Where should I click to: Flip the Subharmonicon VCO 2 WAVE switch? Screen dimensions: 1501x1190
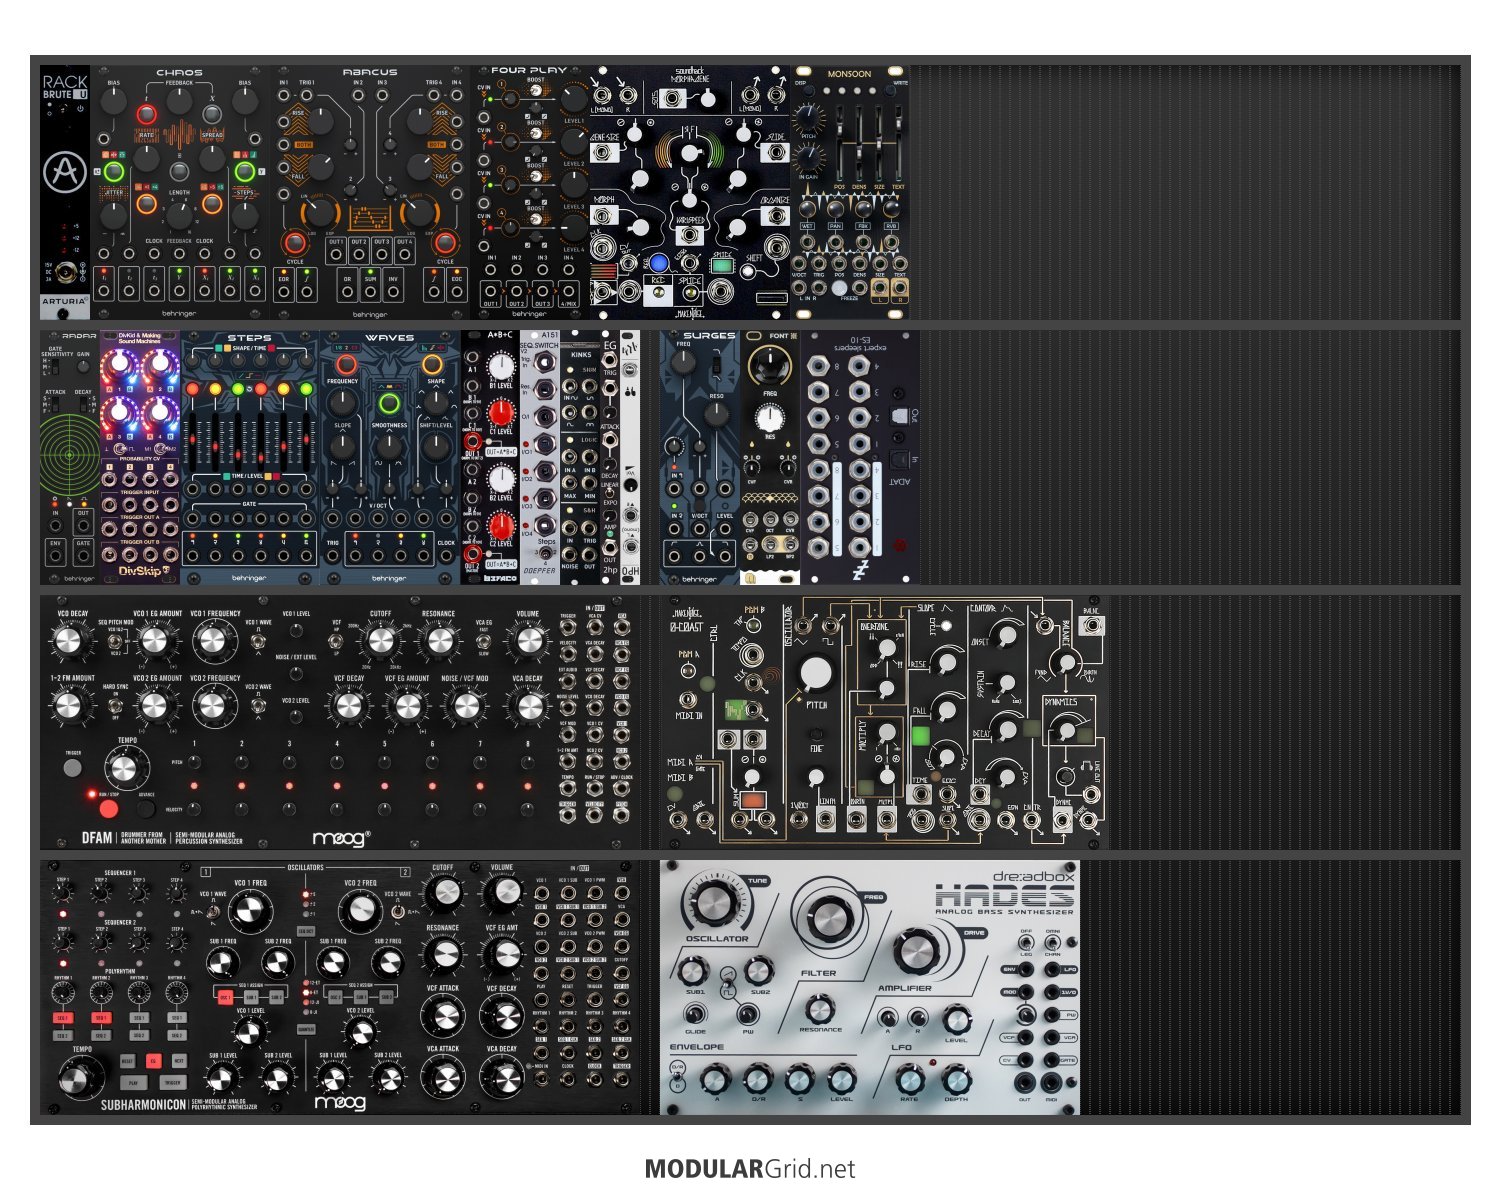[x=397, y=912]
